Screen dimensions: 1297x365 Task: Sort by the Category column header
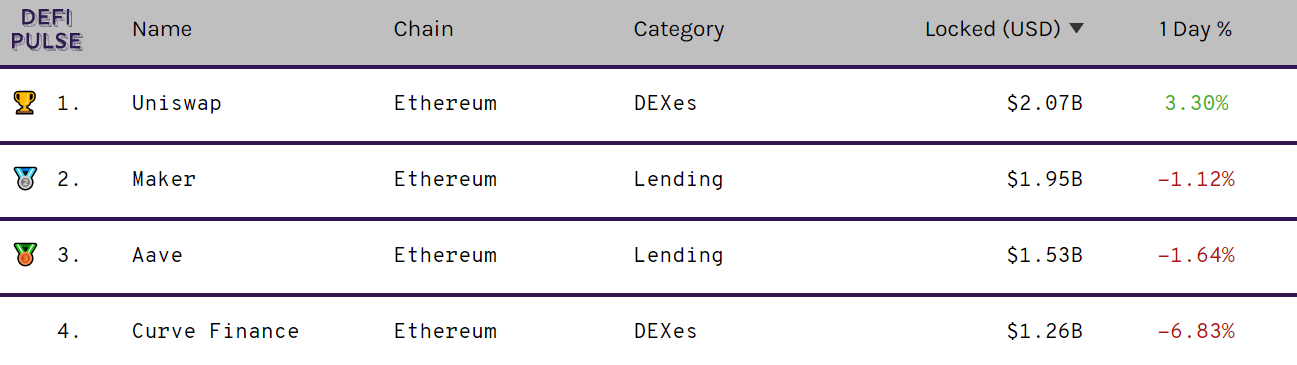[x=679, y=29]
